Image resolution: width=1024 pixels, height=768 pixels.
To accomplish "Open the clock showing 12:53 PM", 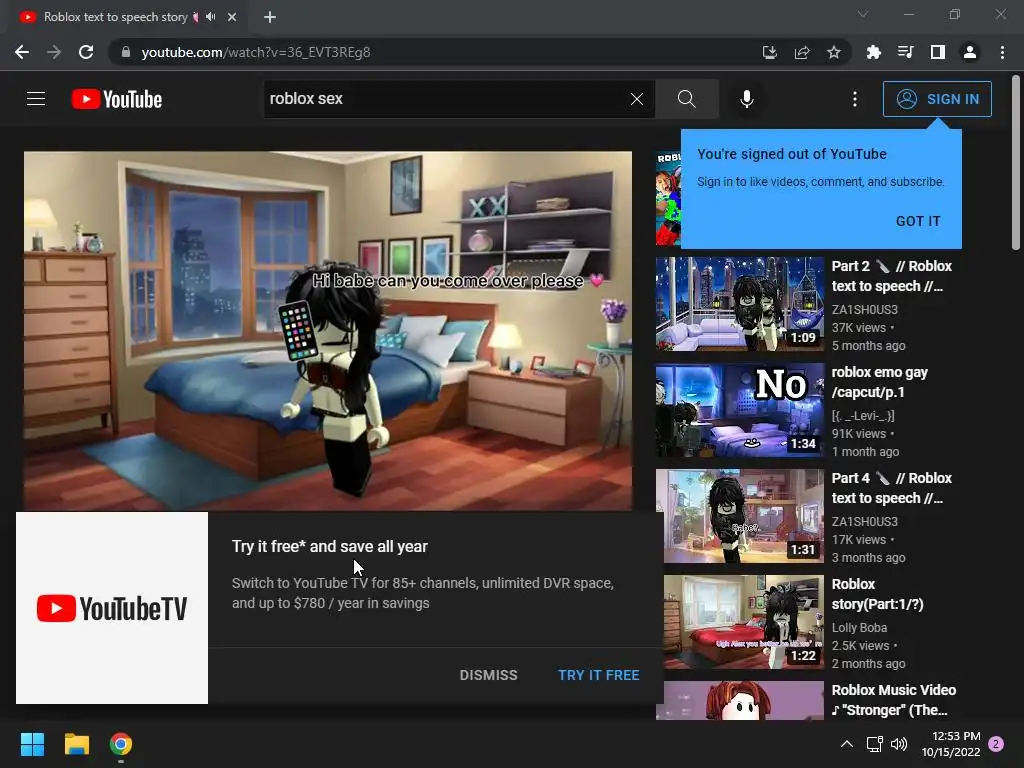I will (x=951, y=744).
